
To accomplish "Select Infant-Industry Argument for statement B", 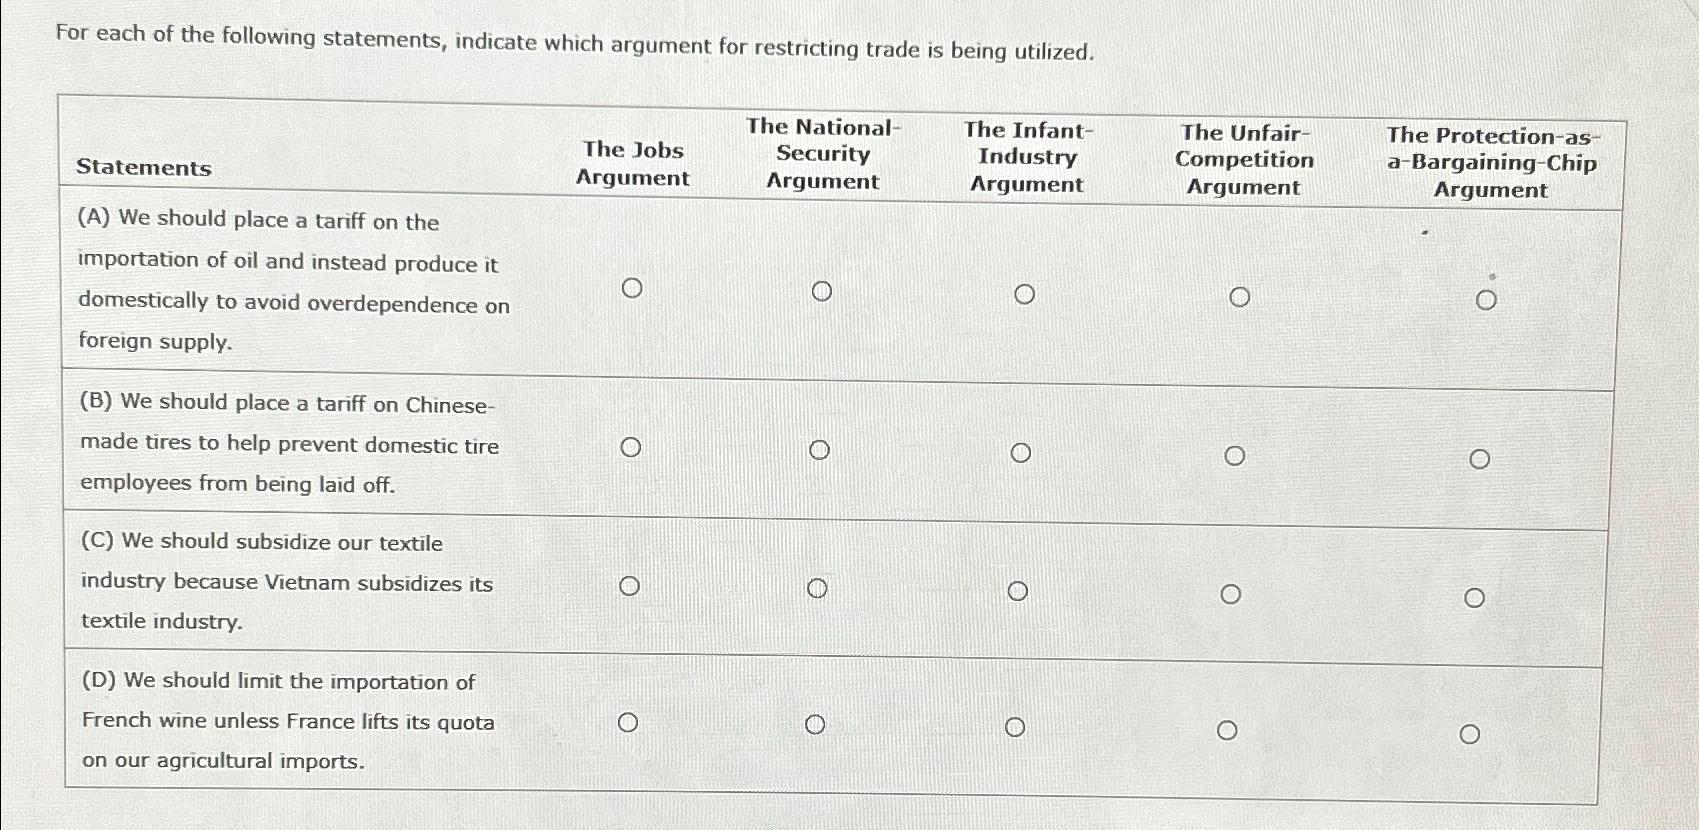I will (x=1021, y=453).
